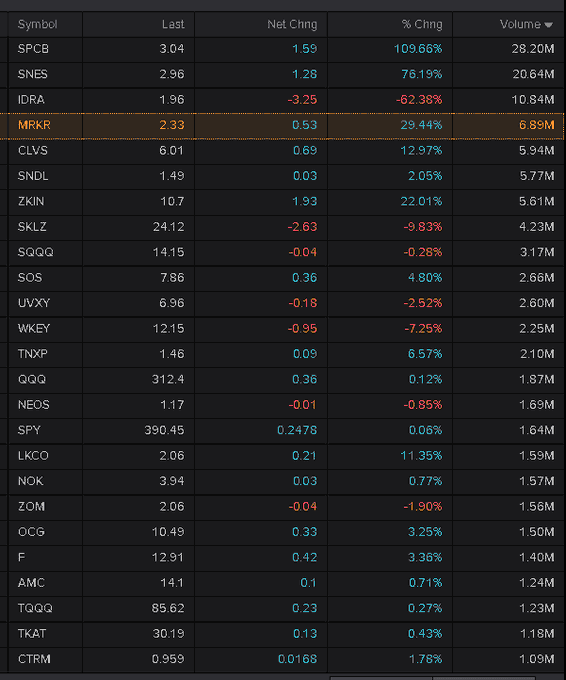
Task: Select the SQQQ ticker symbol
Action: coord(36,252)
